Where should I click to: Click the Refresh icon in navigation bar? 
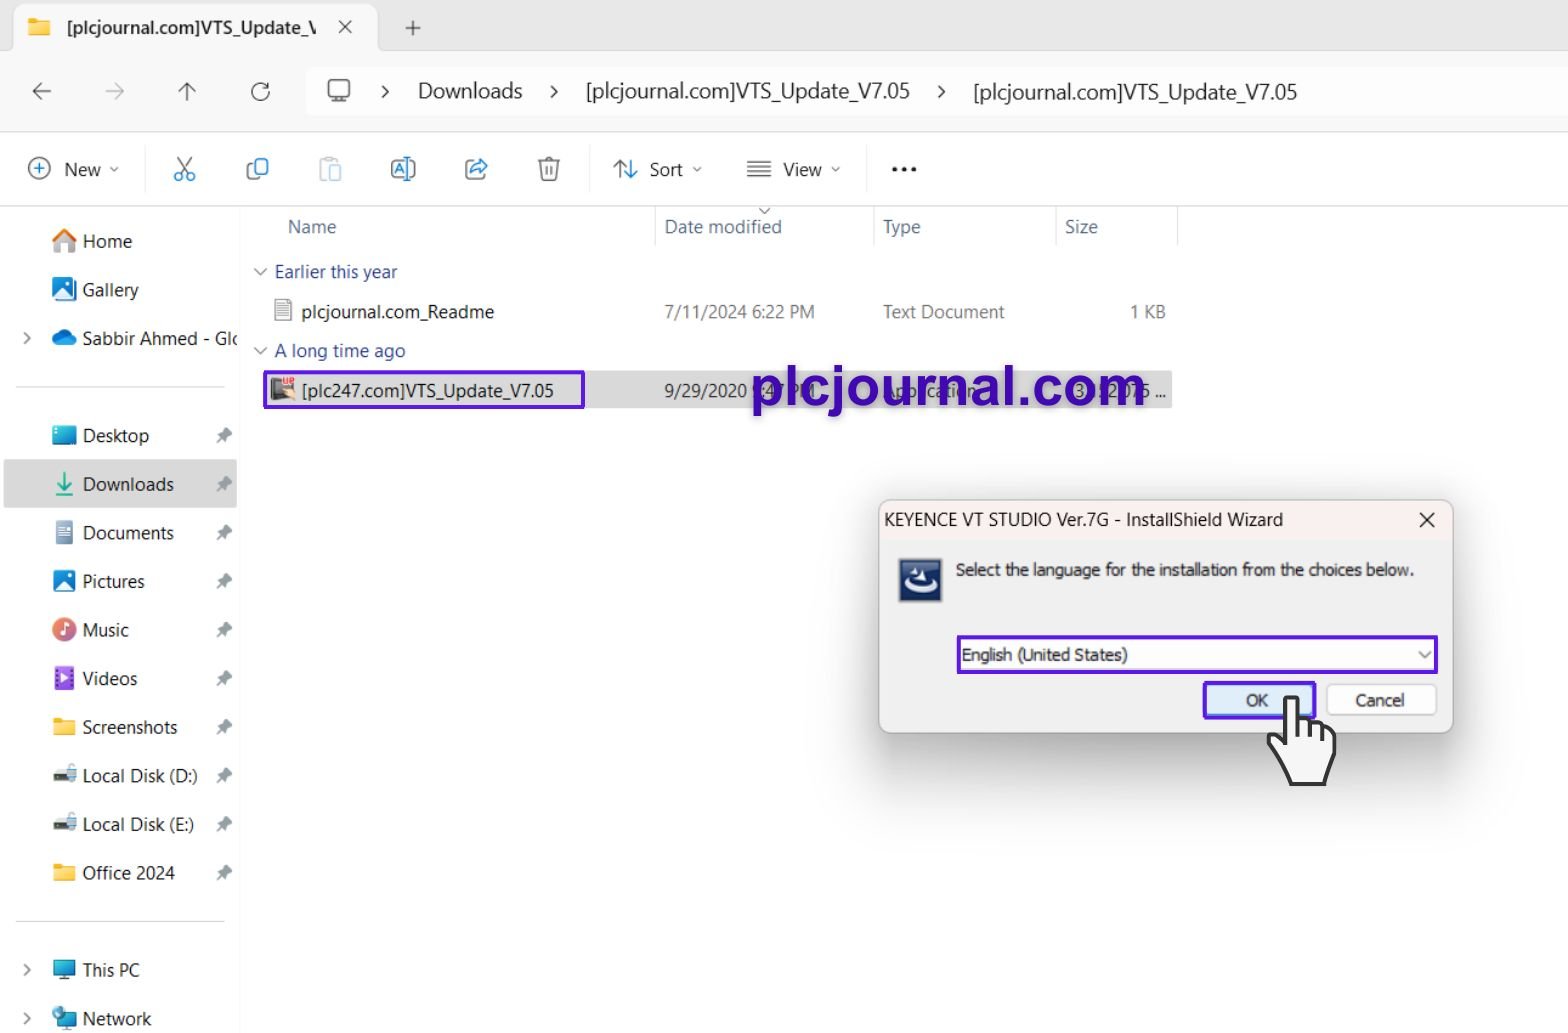click(x=261, y=92)
